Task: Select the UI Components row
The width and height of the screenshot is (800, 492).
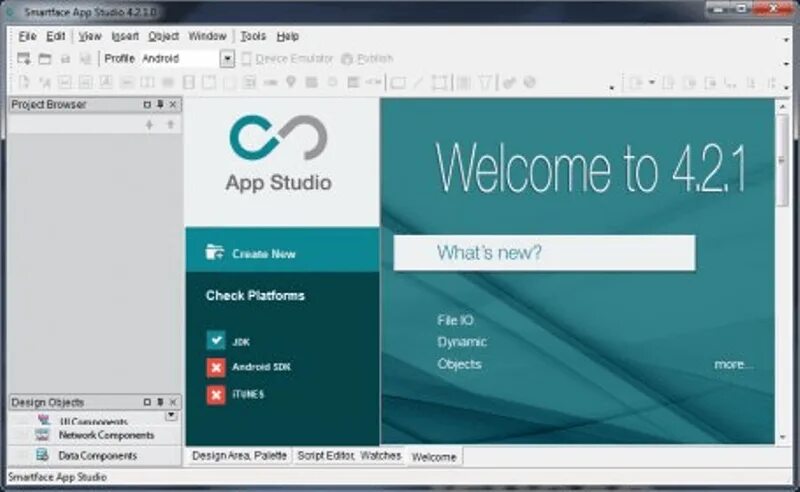Action: tap(95, 420)
